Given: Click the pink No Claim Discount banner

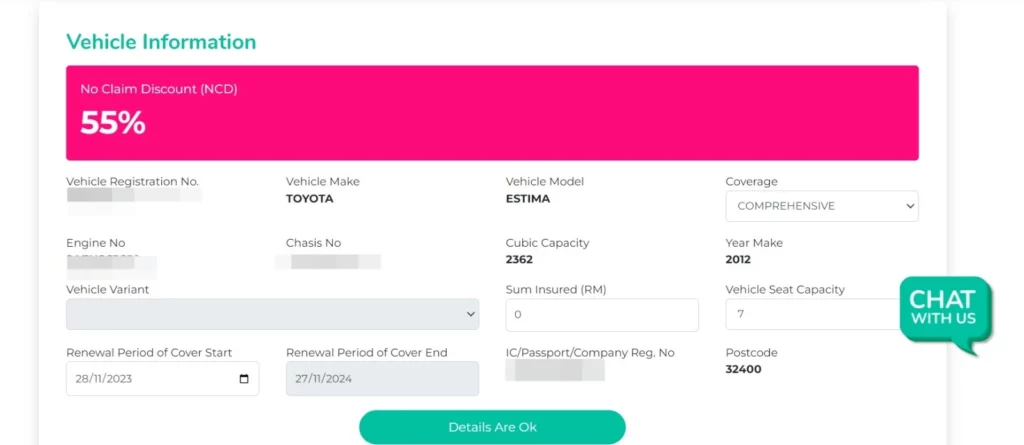Looking at the screenshot, I should (492, 112).
